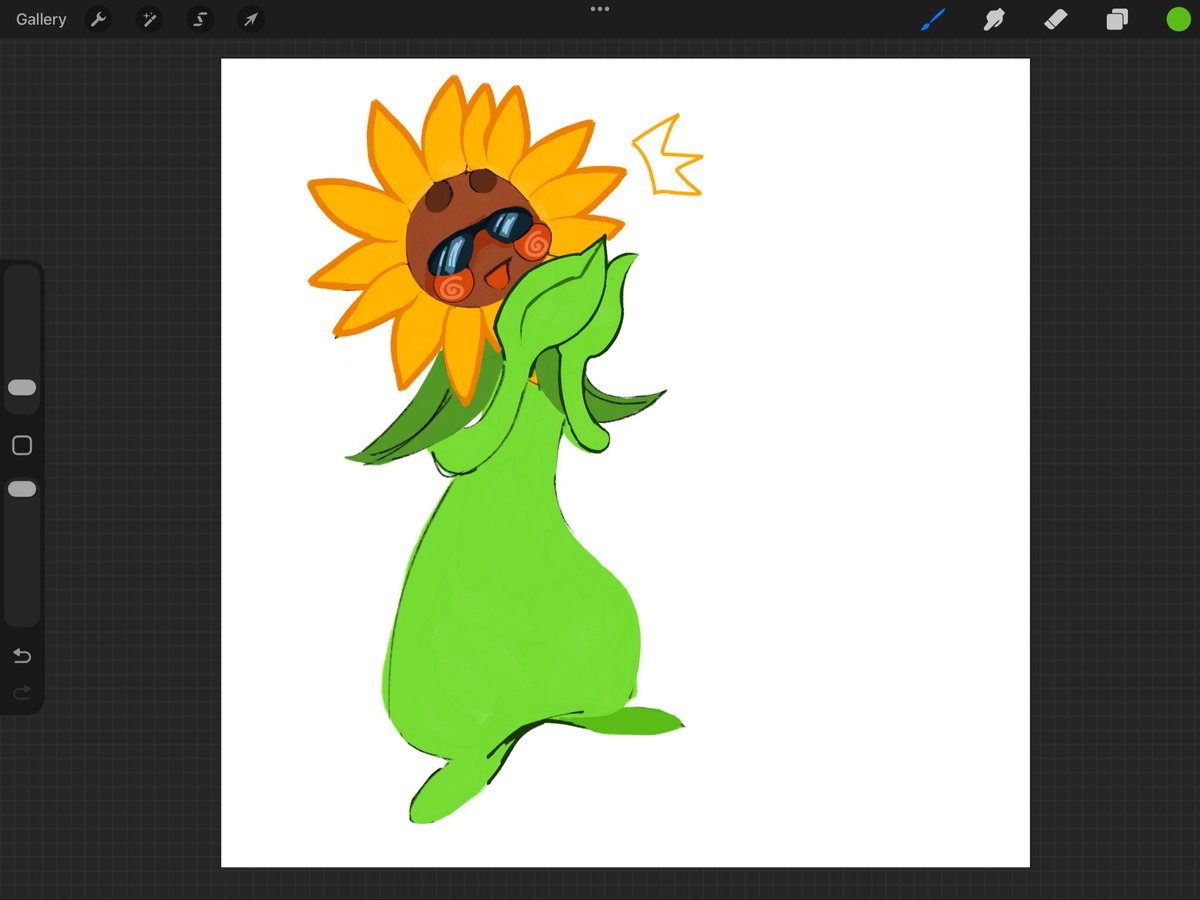Open the active green color swatch
This screenshot has height=900, width=1200.
pyautogui.click(x=1178, y=19)
